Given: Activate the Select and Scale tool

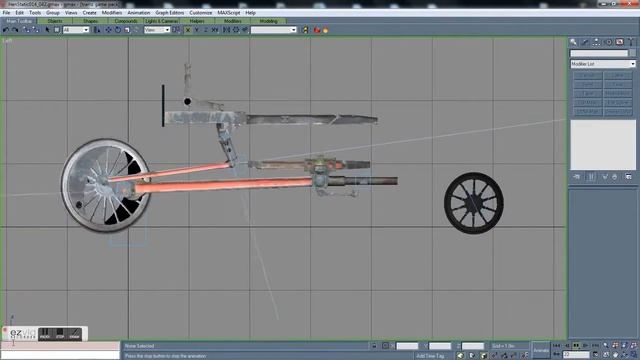Looking at the screenshot, I should pos(127,30).
